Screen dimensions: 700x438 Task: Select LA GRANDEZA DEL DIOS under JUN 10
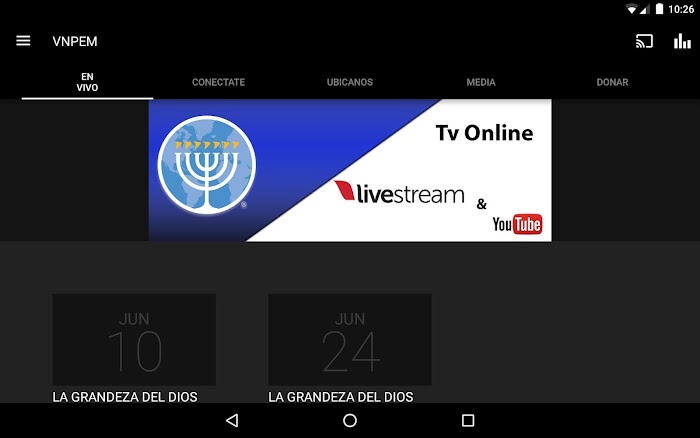[x=125, y=397]
